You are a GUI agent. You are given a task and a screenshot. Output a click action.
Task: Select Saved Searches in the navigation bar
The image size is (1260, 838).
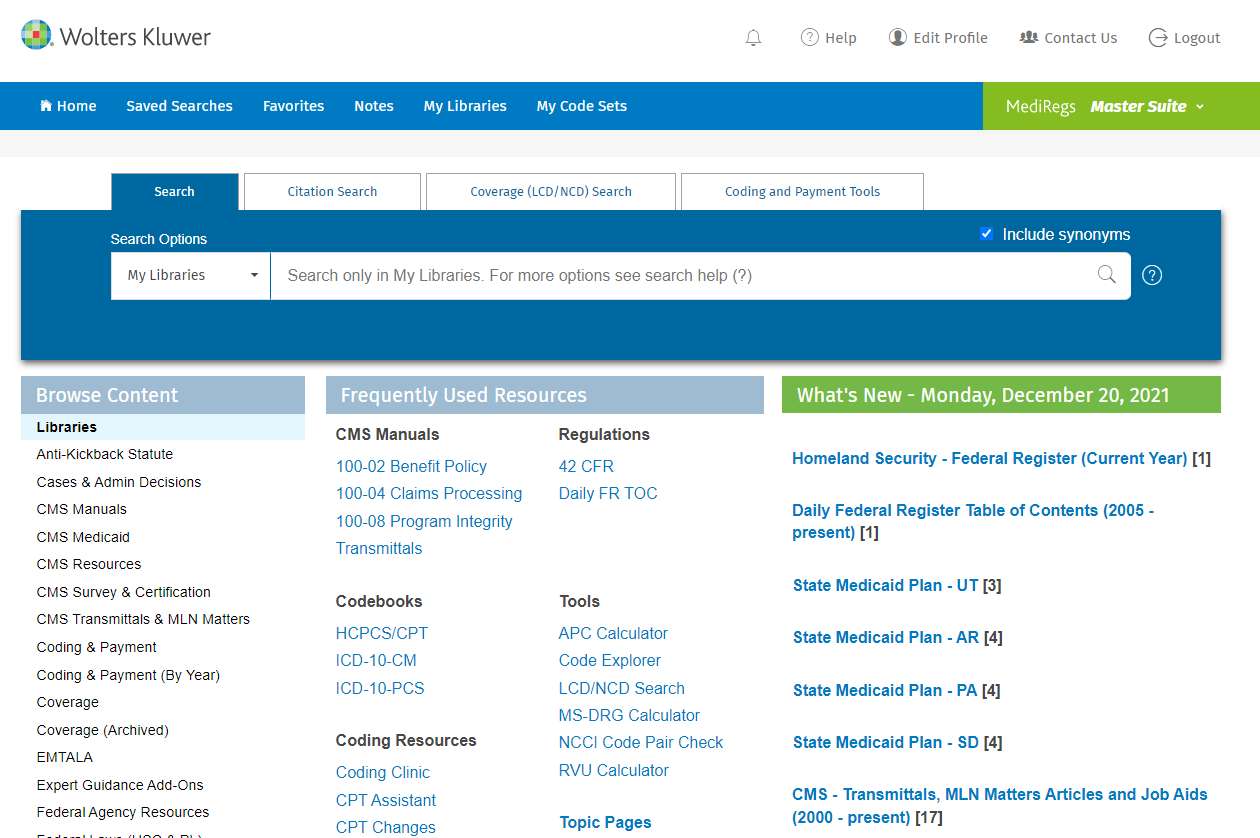pyautogui.click(x=179, y=106)
